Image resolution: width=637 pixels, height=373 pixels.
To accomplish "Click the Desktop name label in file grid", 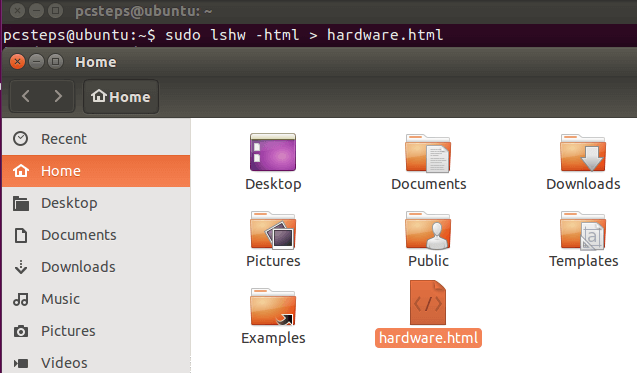I will [273, 184].
